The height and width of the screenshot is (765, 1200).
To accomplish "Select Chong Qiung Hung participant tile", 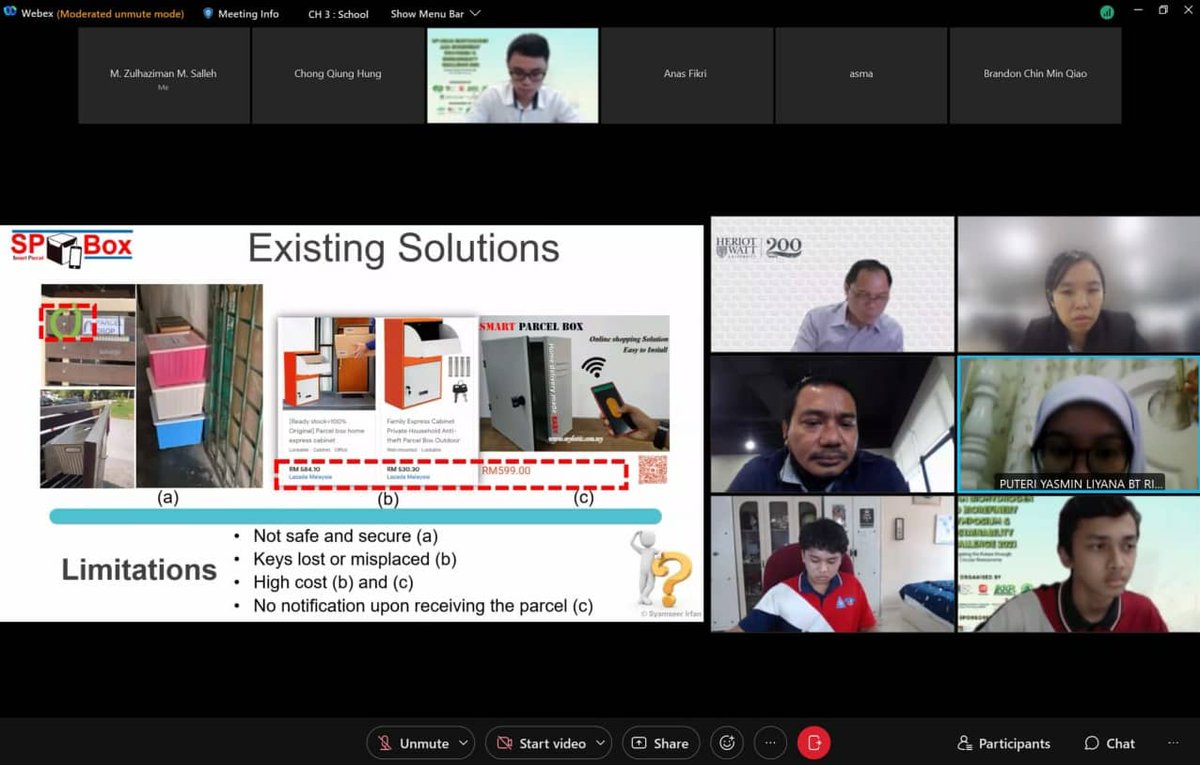I will tap(338, 75).
